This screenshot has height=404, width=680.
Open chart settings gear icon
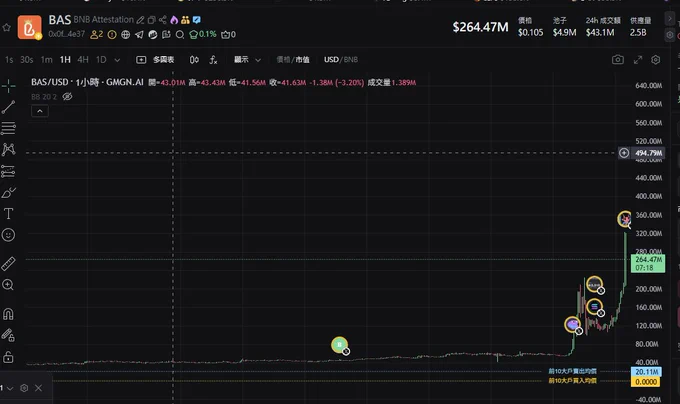point(655,60)
